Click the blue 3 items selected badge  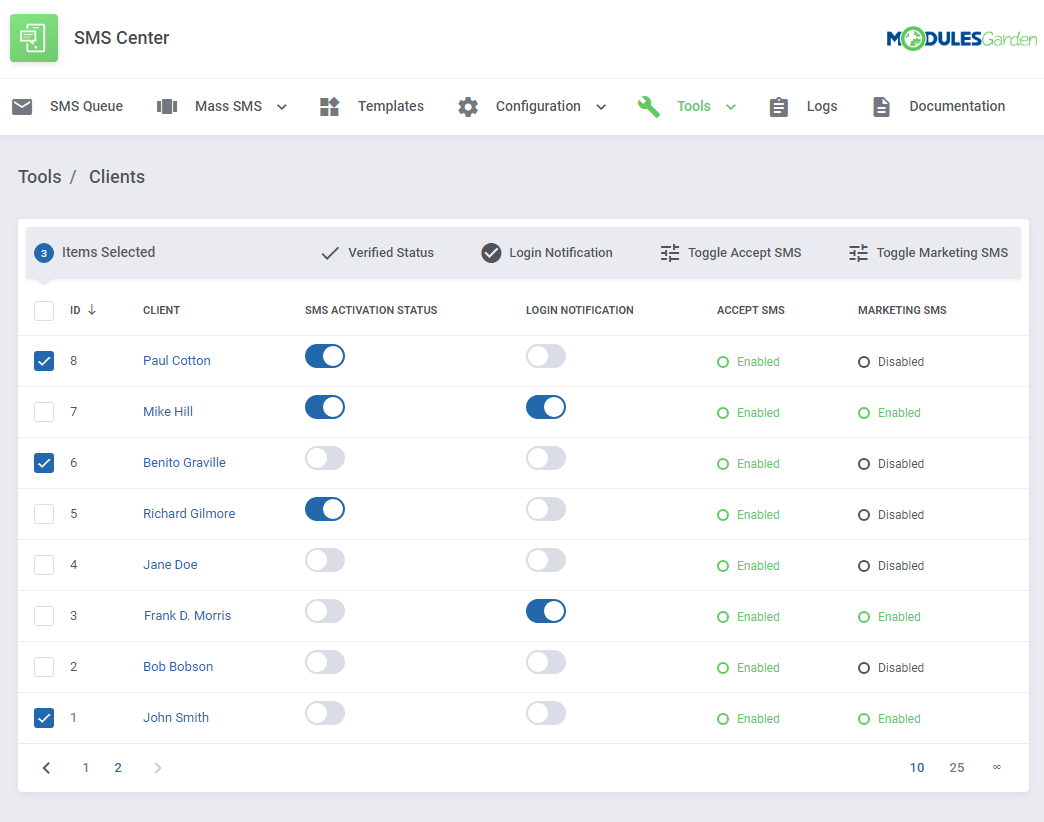[x=44, y=253]
